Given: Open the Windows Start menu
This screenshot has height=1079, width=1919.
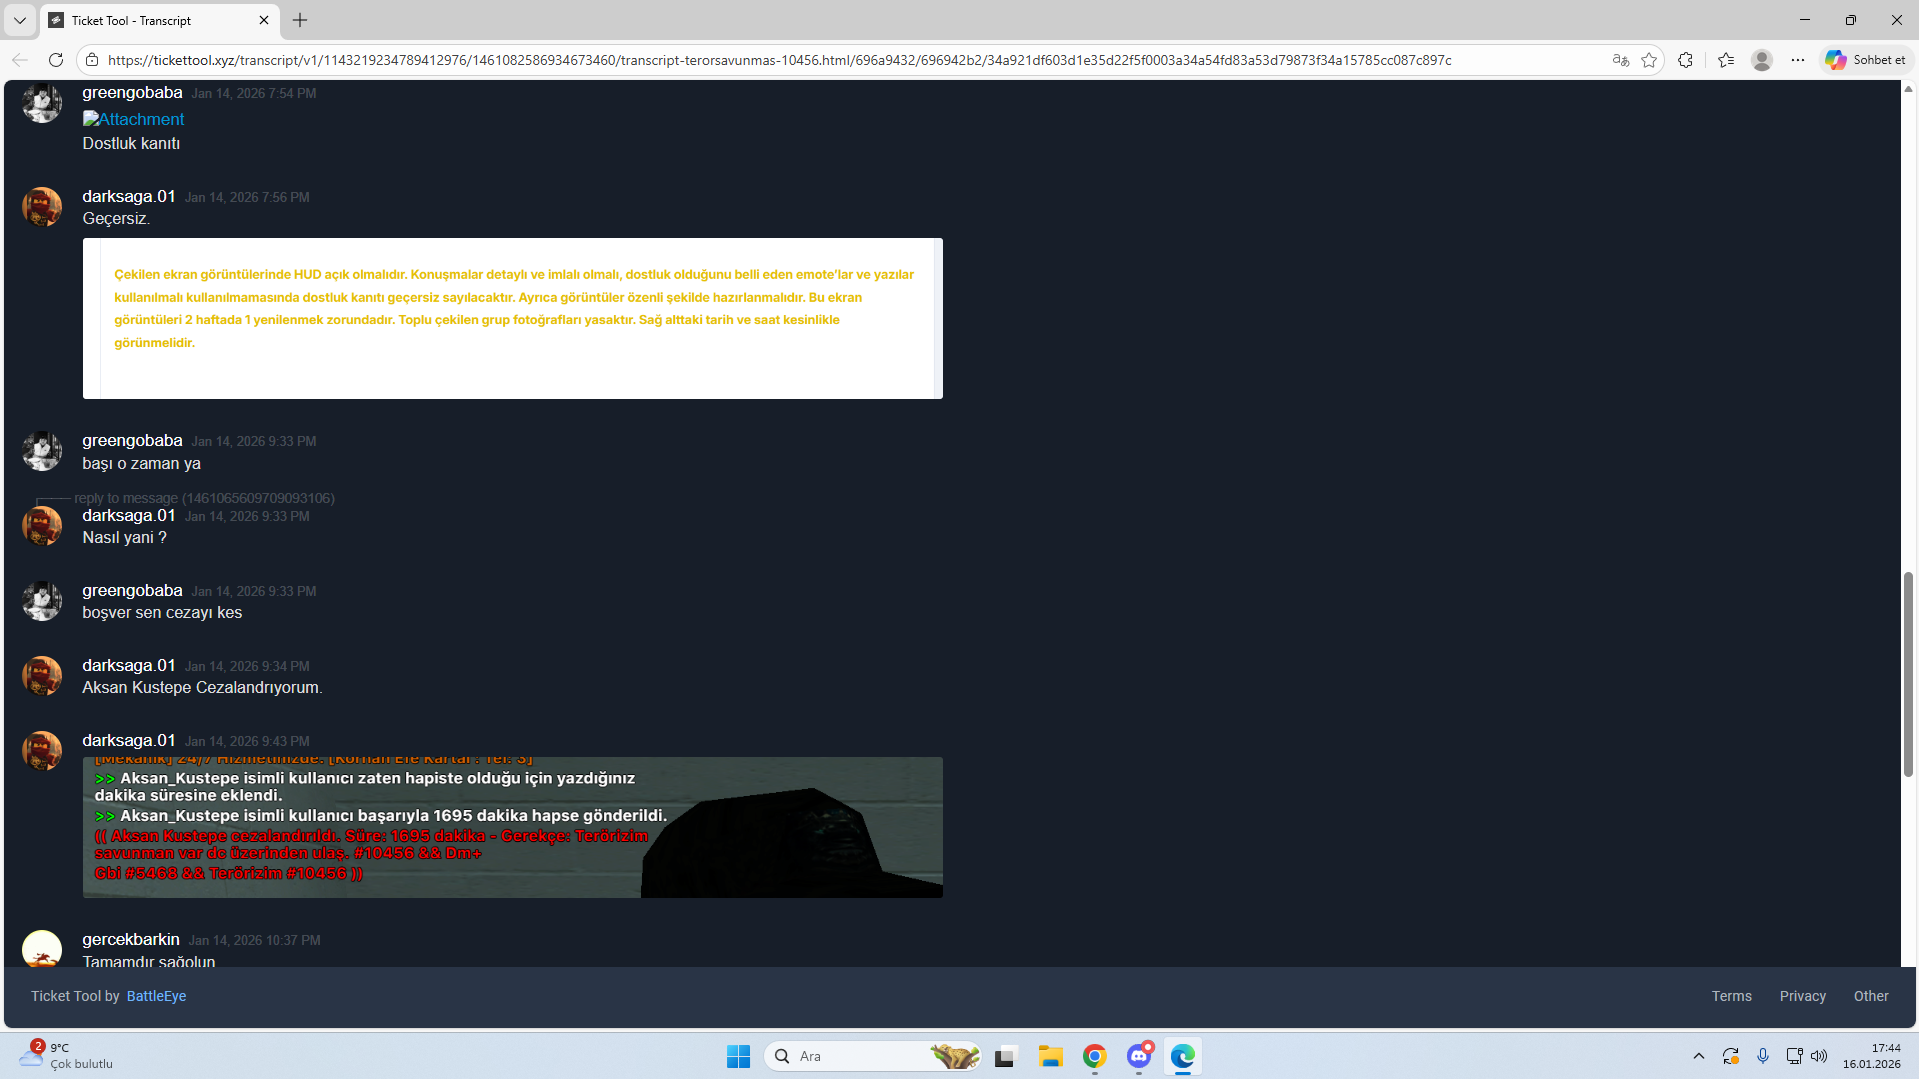Looking at the screenshot, I should [x=739, y=1056].
